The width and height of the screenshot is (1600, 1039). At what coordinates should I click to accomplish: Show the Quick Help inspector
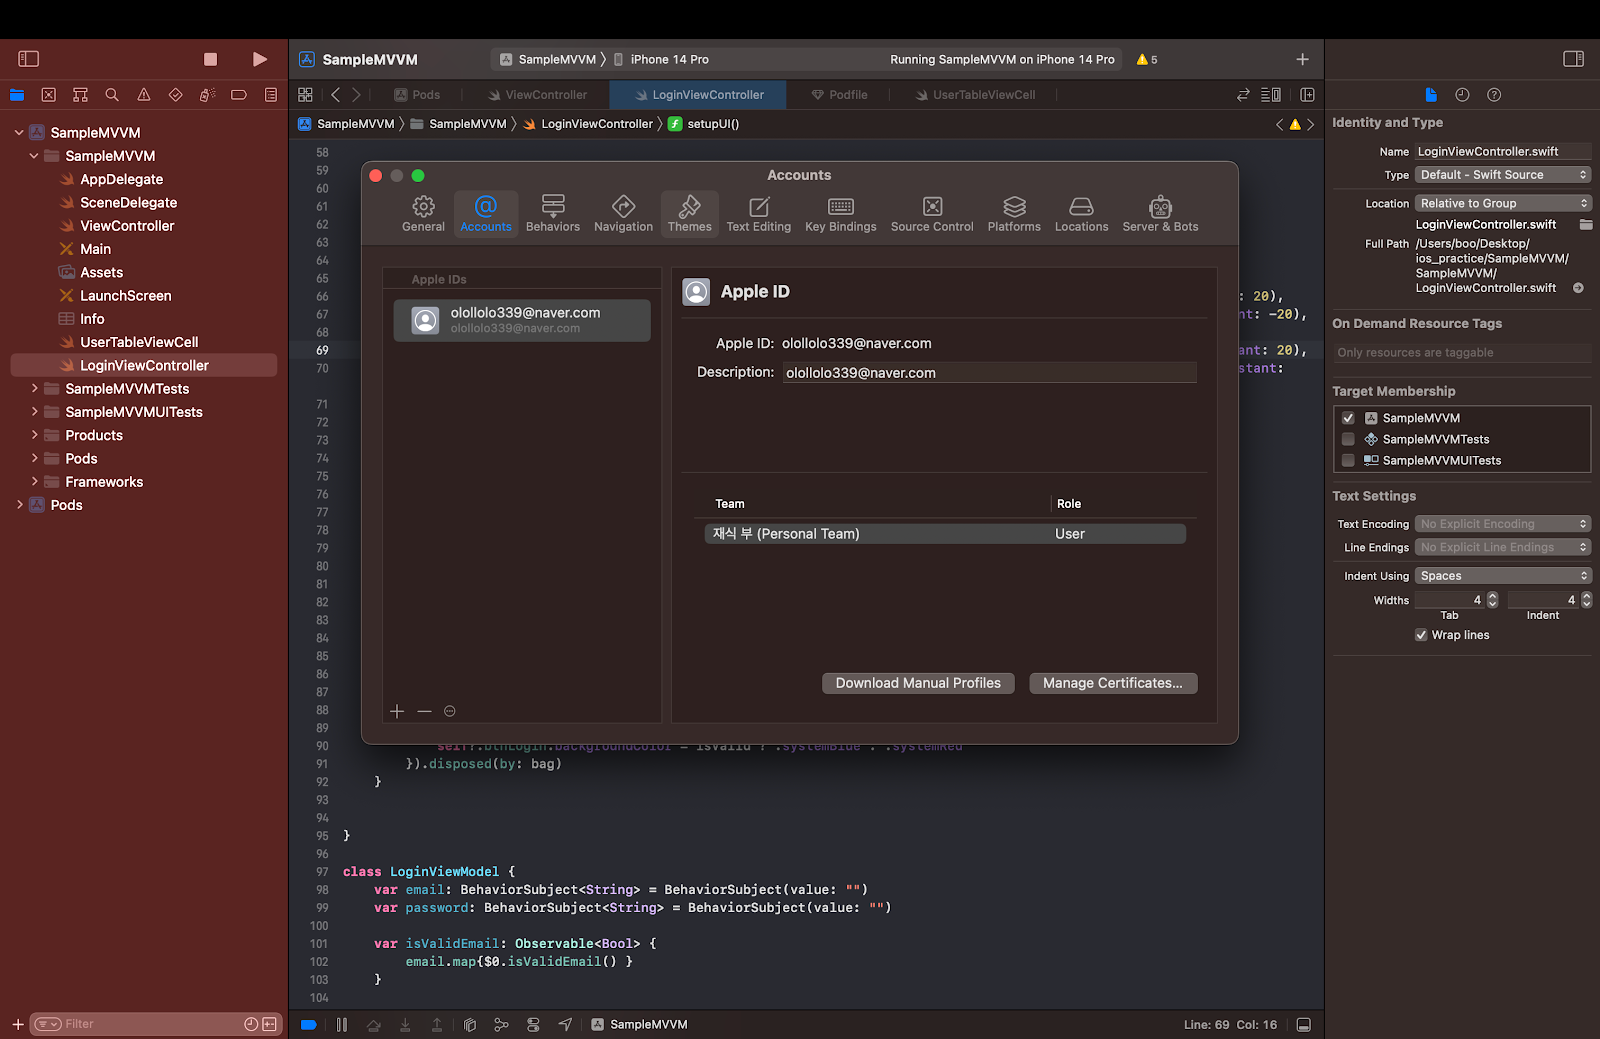(x=1494, y=95)
